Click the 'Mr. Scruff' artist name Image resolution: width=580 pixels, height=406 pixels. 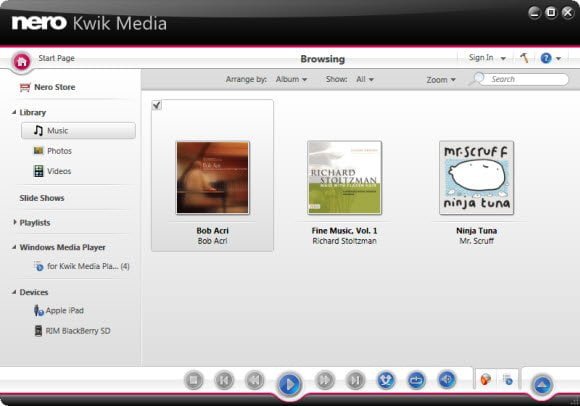[x=476, y=241]
